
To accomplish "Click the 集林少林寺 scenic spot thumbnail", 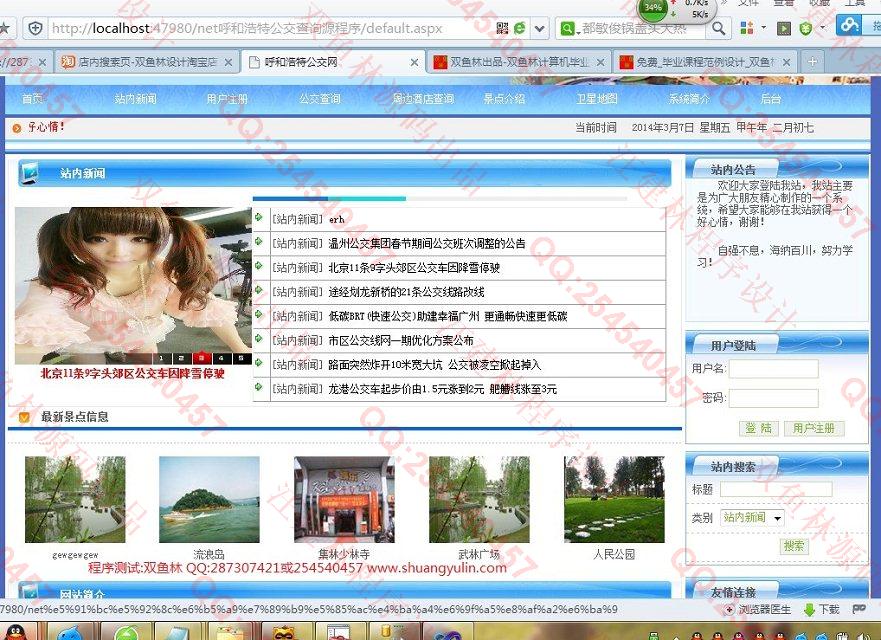I will (344, 499).
